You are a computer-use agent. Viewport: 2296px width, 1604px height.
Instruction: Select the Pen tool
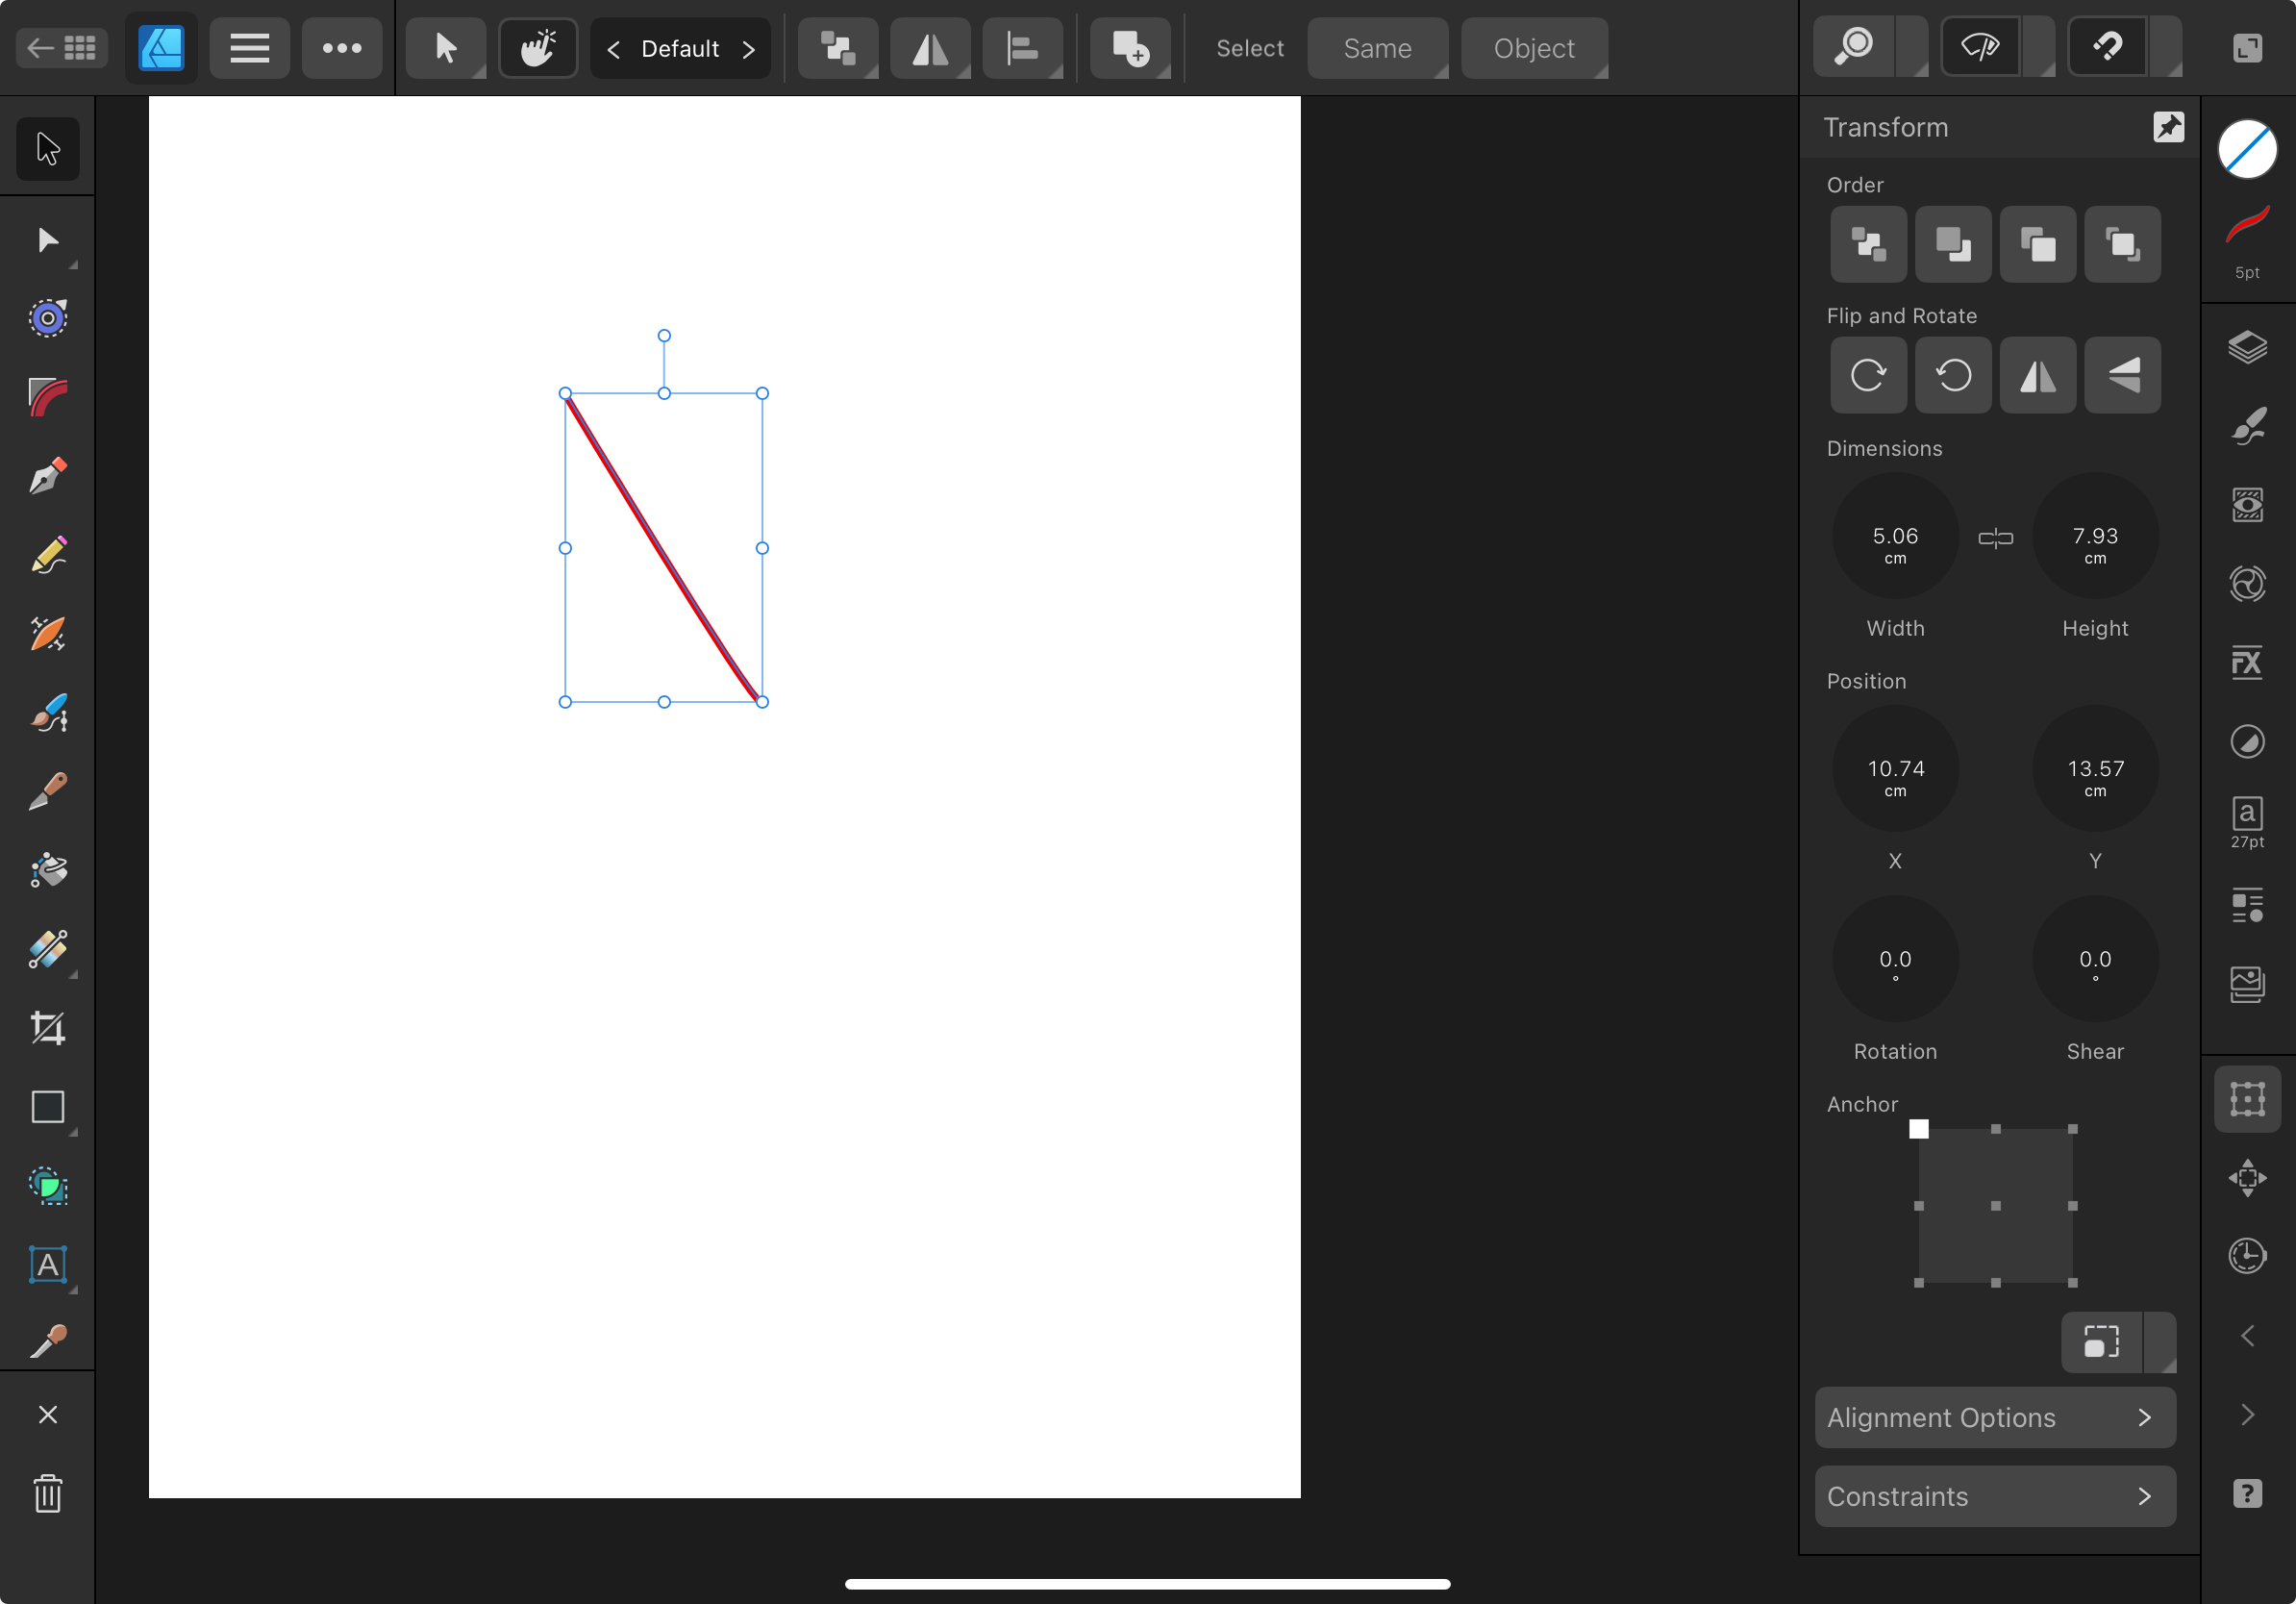47,477
